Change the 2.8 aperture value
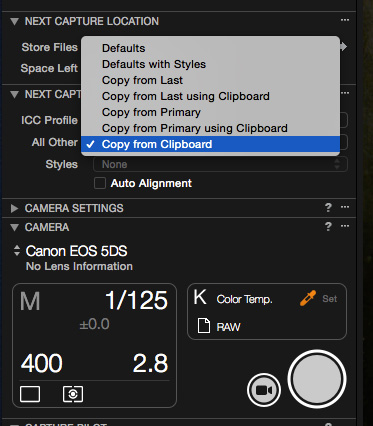This screenshot has width=373, height=426. point(150,363)
